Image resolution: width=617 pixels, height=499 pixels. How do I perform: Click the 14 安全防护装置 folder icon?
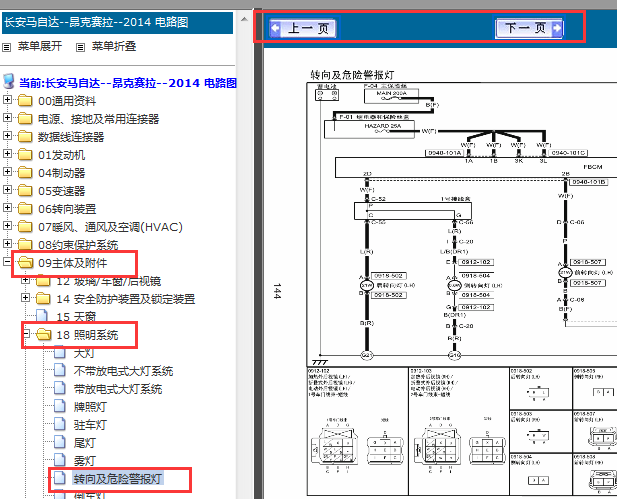43,299
